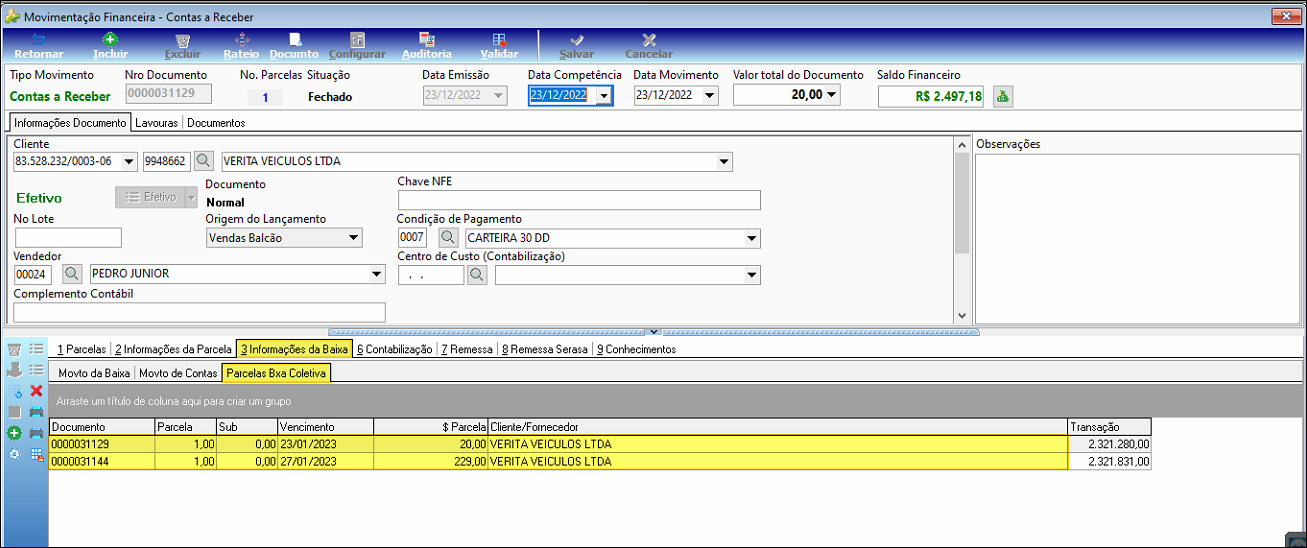
Task: Collapse panel using the splitter arrow
Action: pos(653,331)
